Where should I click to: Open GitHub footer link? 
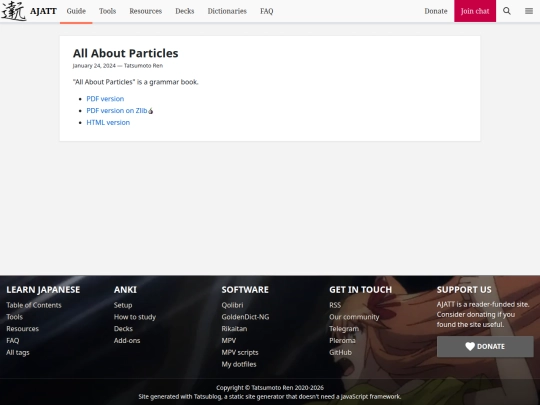click(341, 352)
